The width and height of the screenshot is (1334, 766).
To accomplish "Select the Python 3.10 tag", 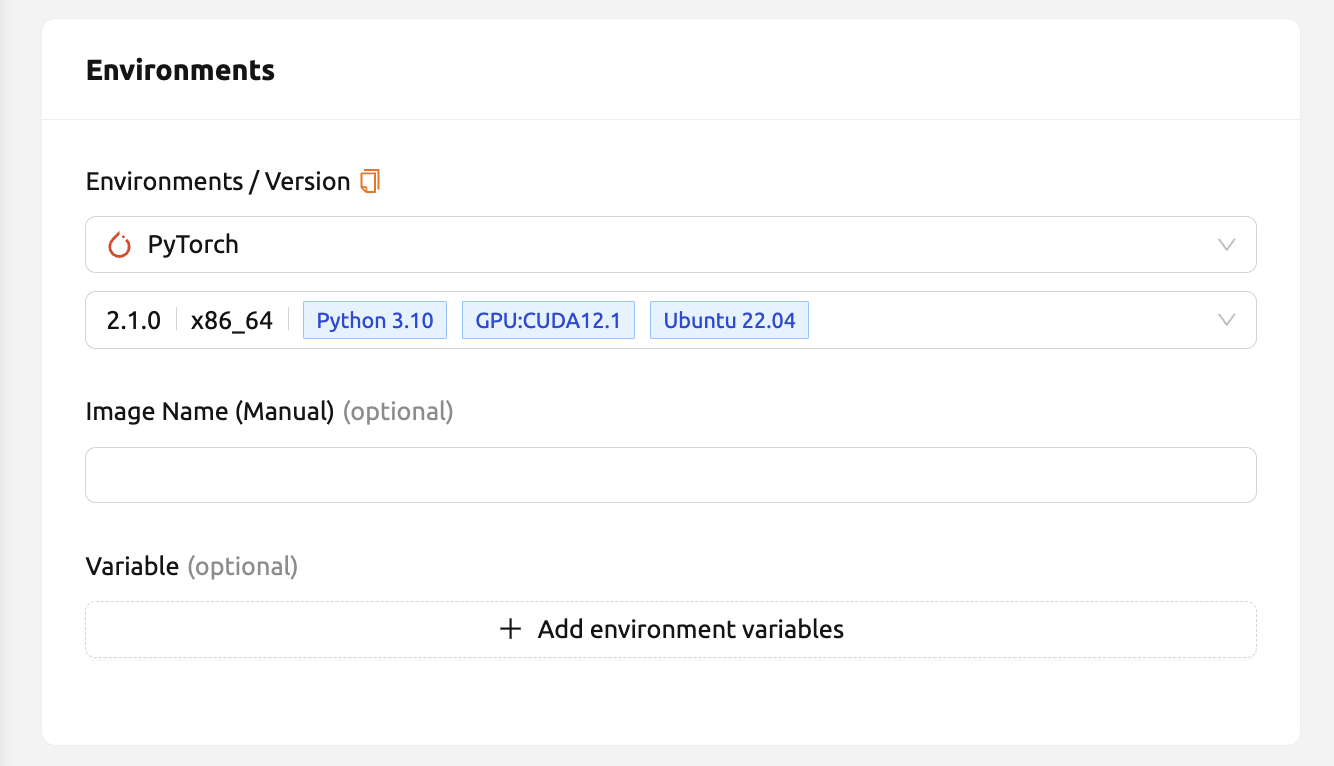I will coord(375,320).
